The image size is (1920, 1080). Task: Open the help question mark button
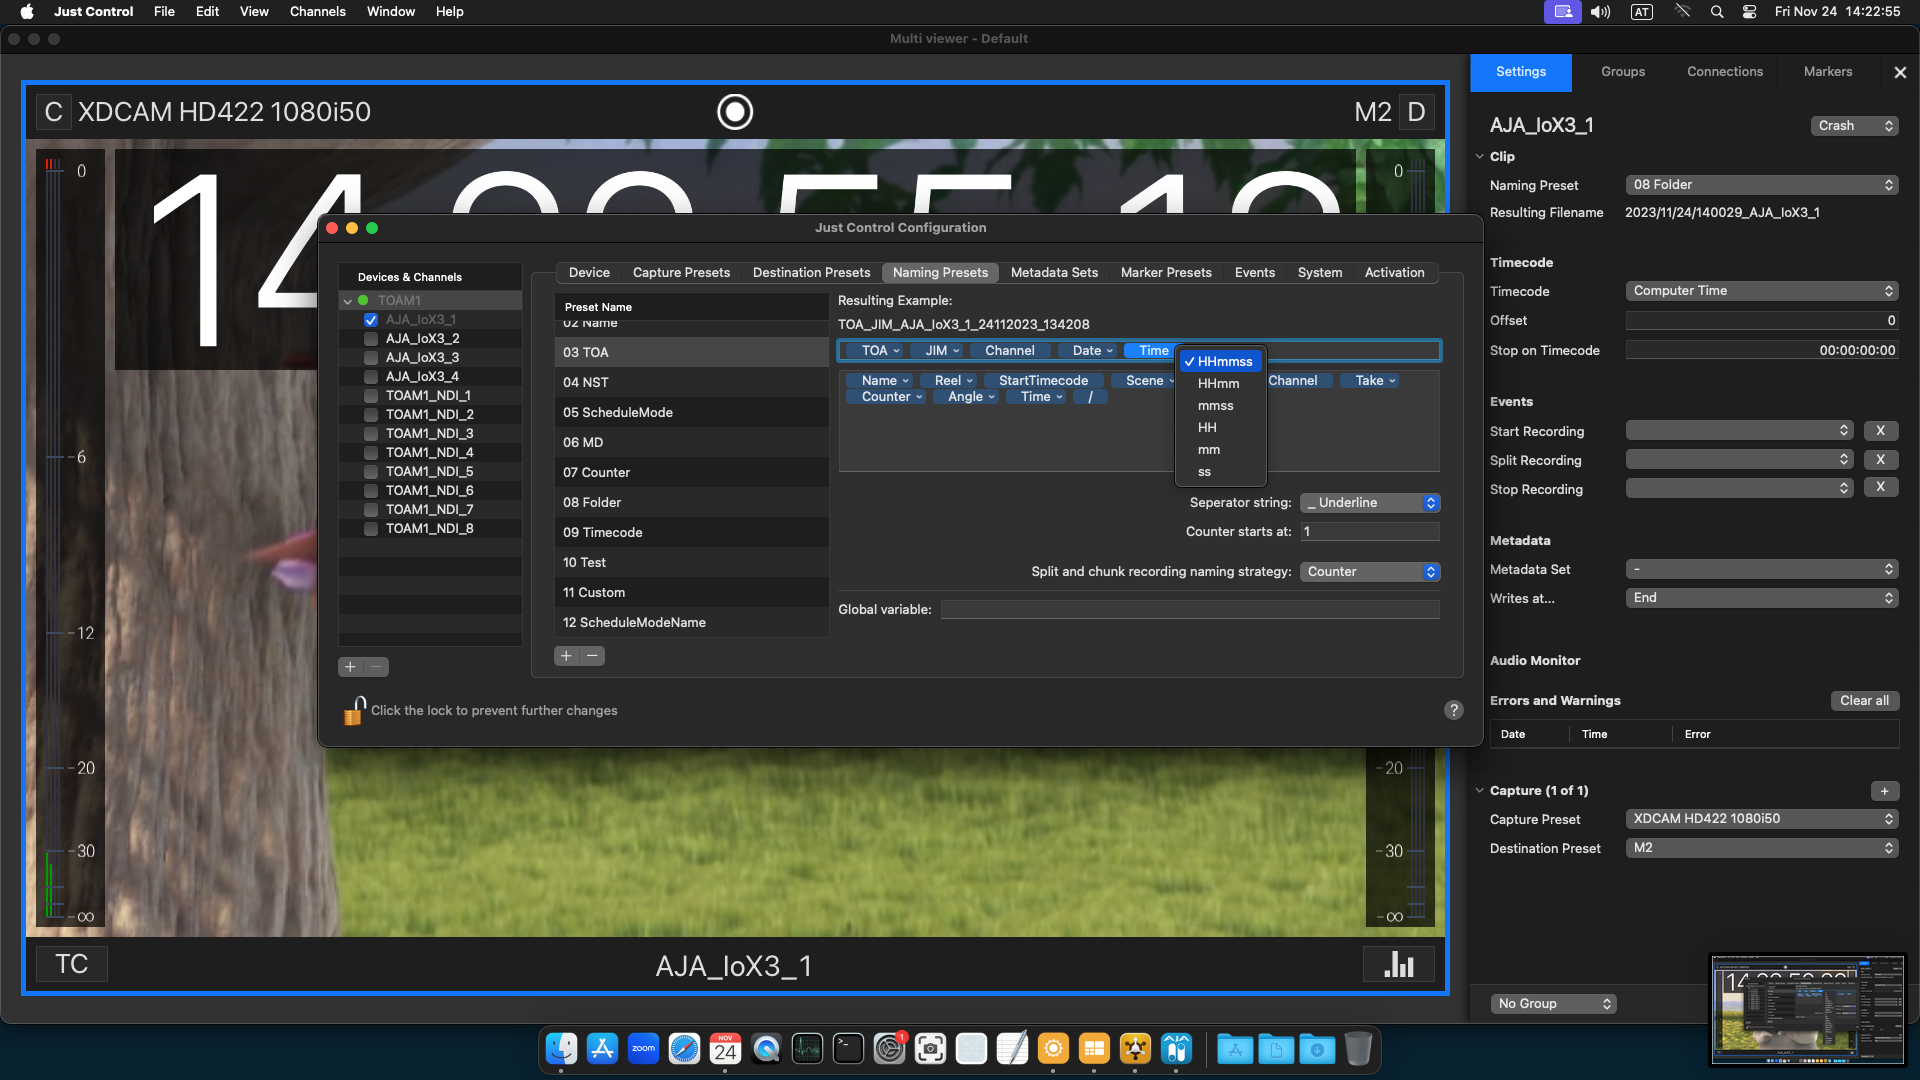[x=1454, y=710]
